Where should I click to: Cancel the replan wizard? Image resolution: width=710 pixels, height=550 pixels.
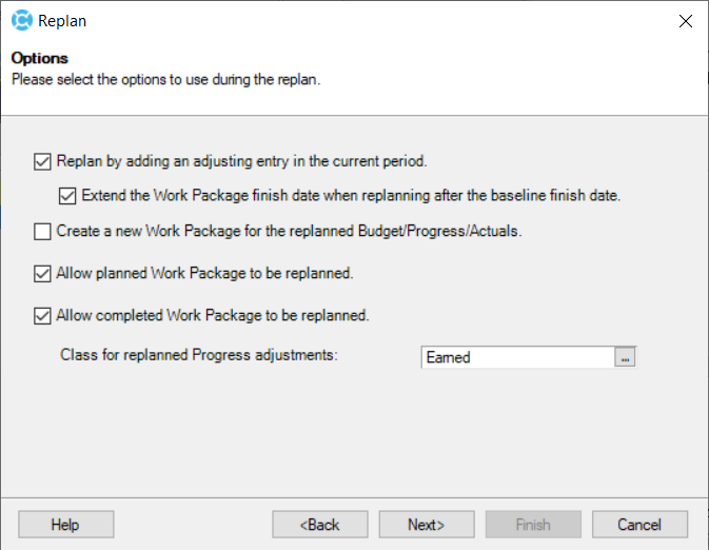(640, 525)
